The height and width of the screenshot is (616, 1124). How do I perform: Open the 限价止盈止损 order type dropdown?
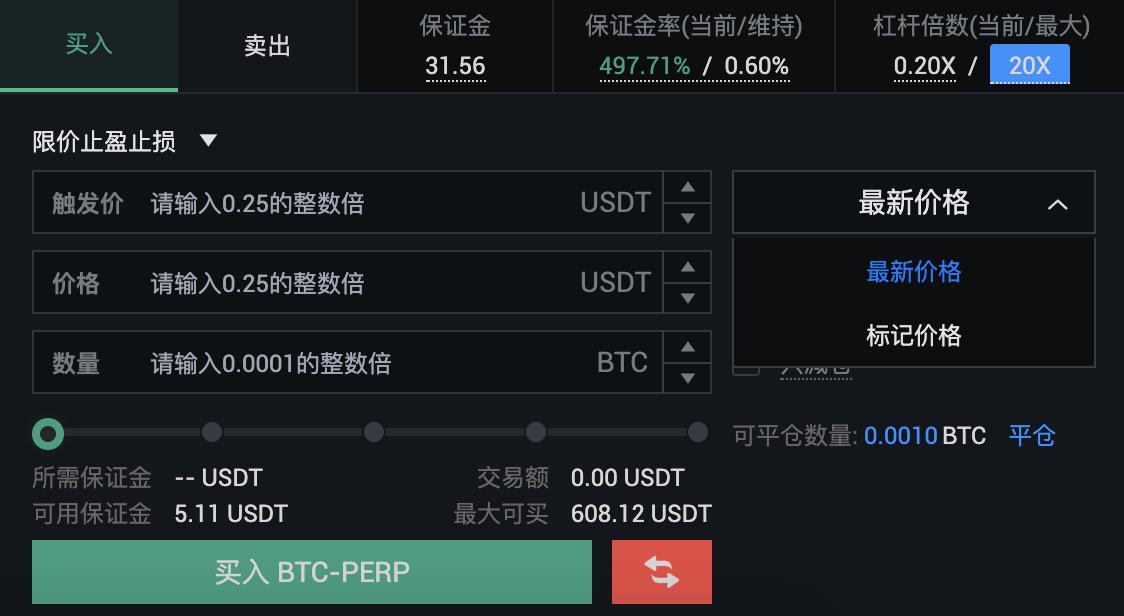pos(124,141)
